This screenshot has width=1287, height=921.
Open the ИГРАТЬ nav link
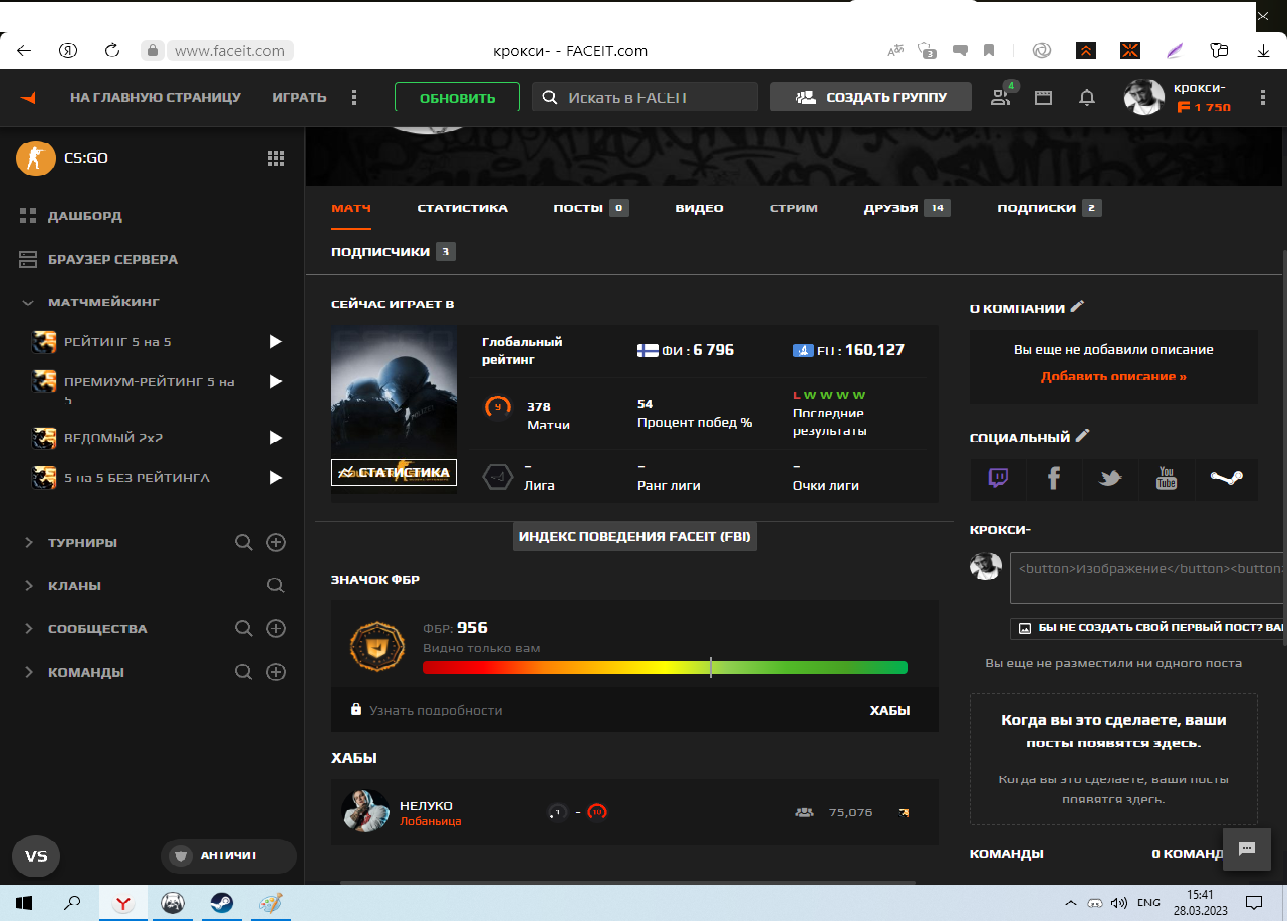pyautogui.click(x=299, y=97)
